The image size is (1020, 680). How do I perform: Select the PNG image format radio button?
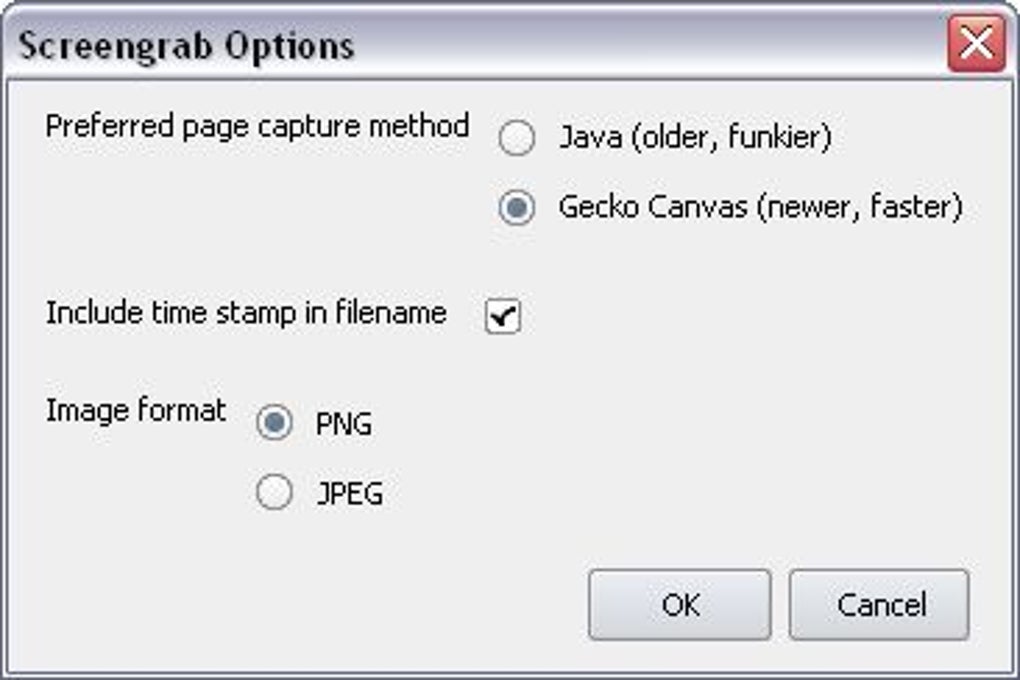[274, 423]
